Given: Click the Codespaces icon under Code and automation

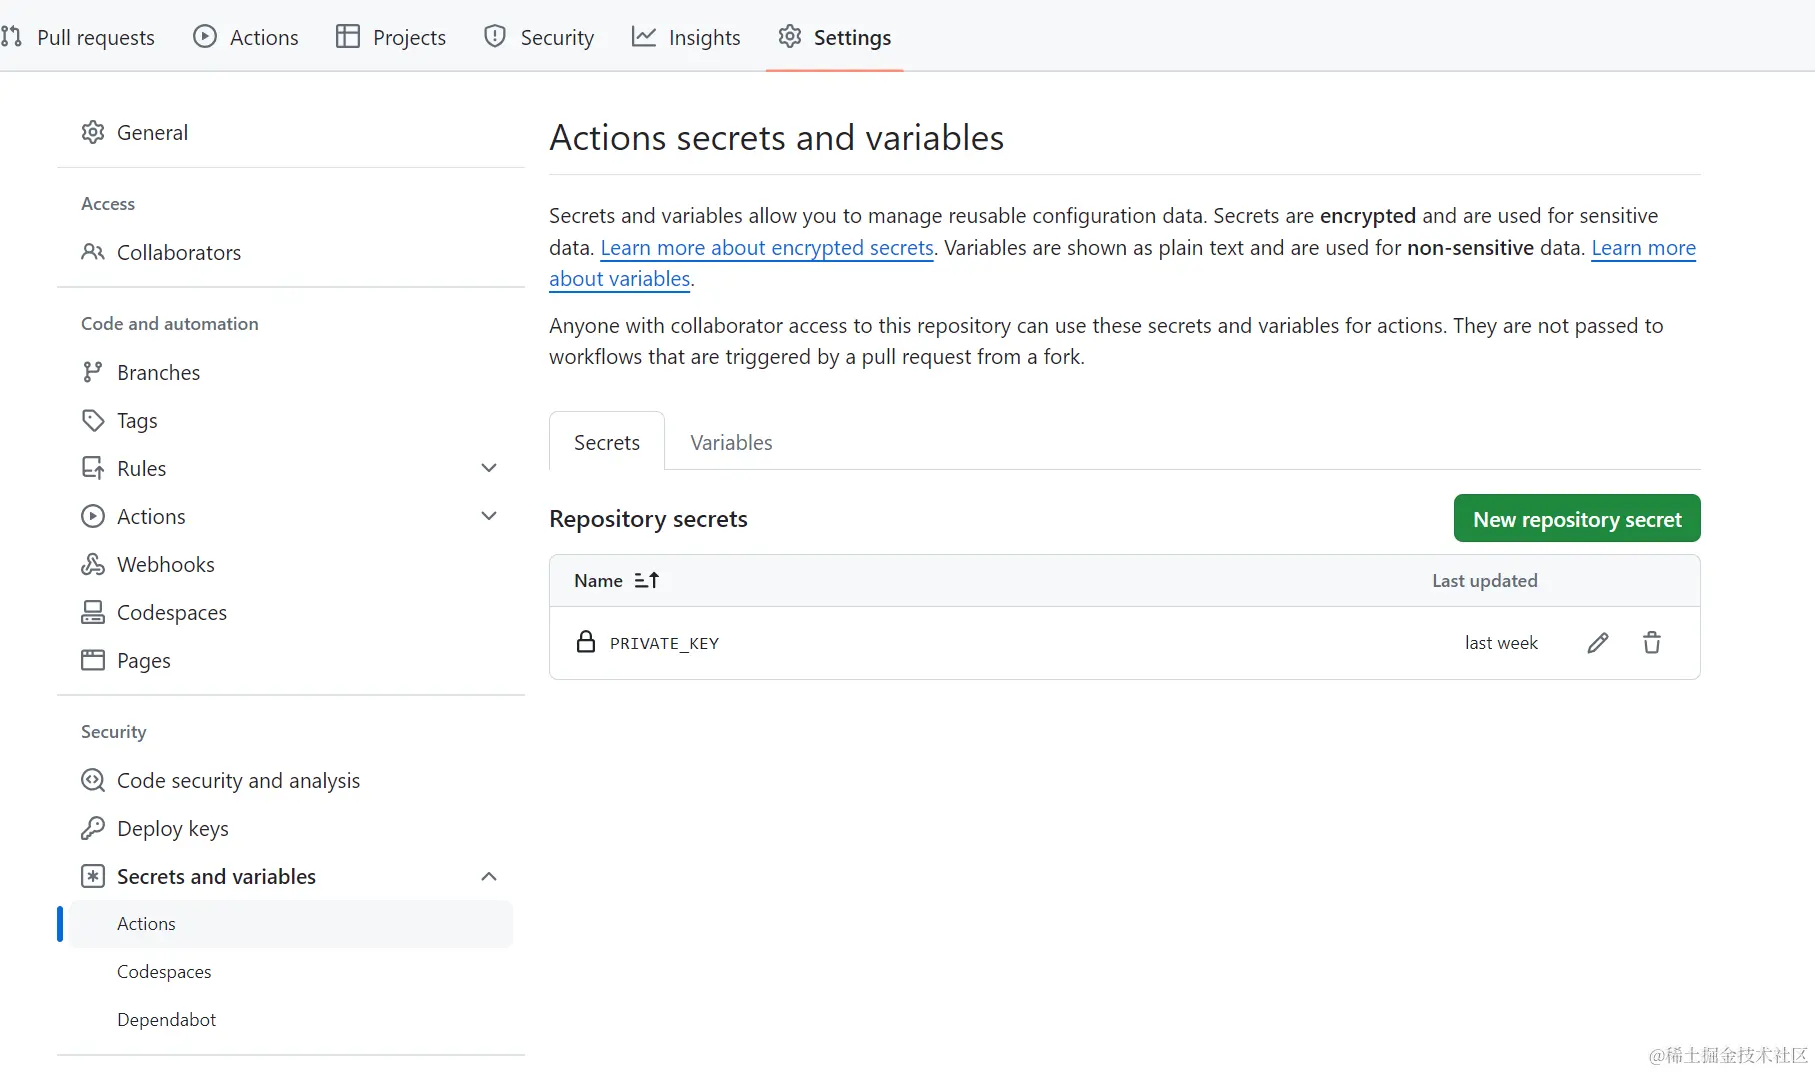Looking at the screenshot, I should [x=93, y=613].
